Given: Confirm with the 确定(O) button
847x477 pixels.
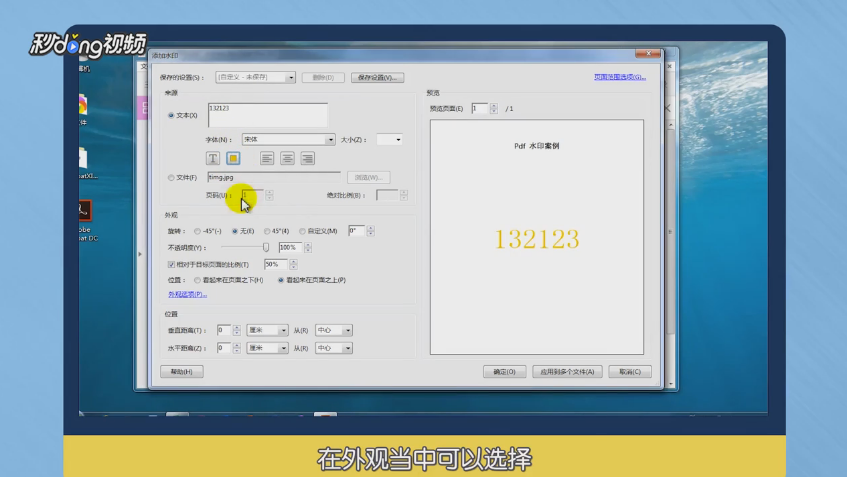Looking at the screenshot, I should click(x=505, y=372).
